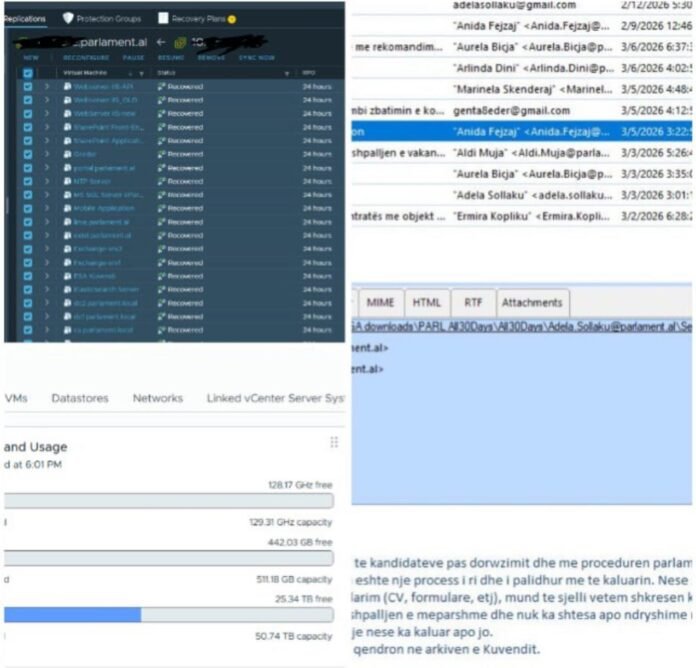Select the highlighted email row dated 3/5/2026

point(520,131)
